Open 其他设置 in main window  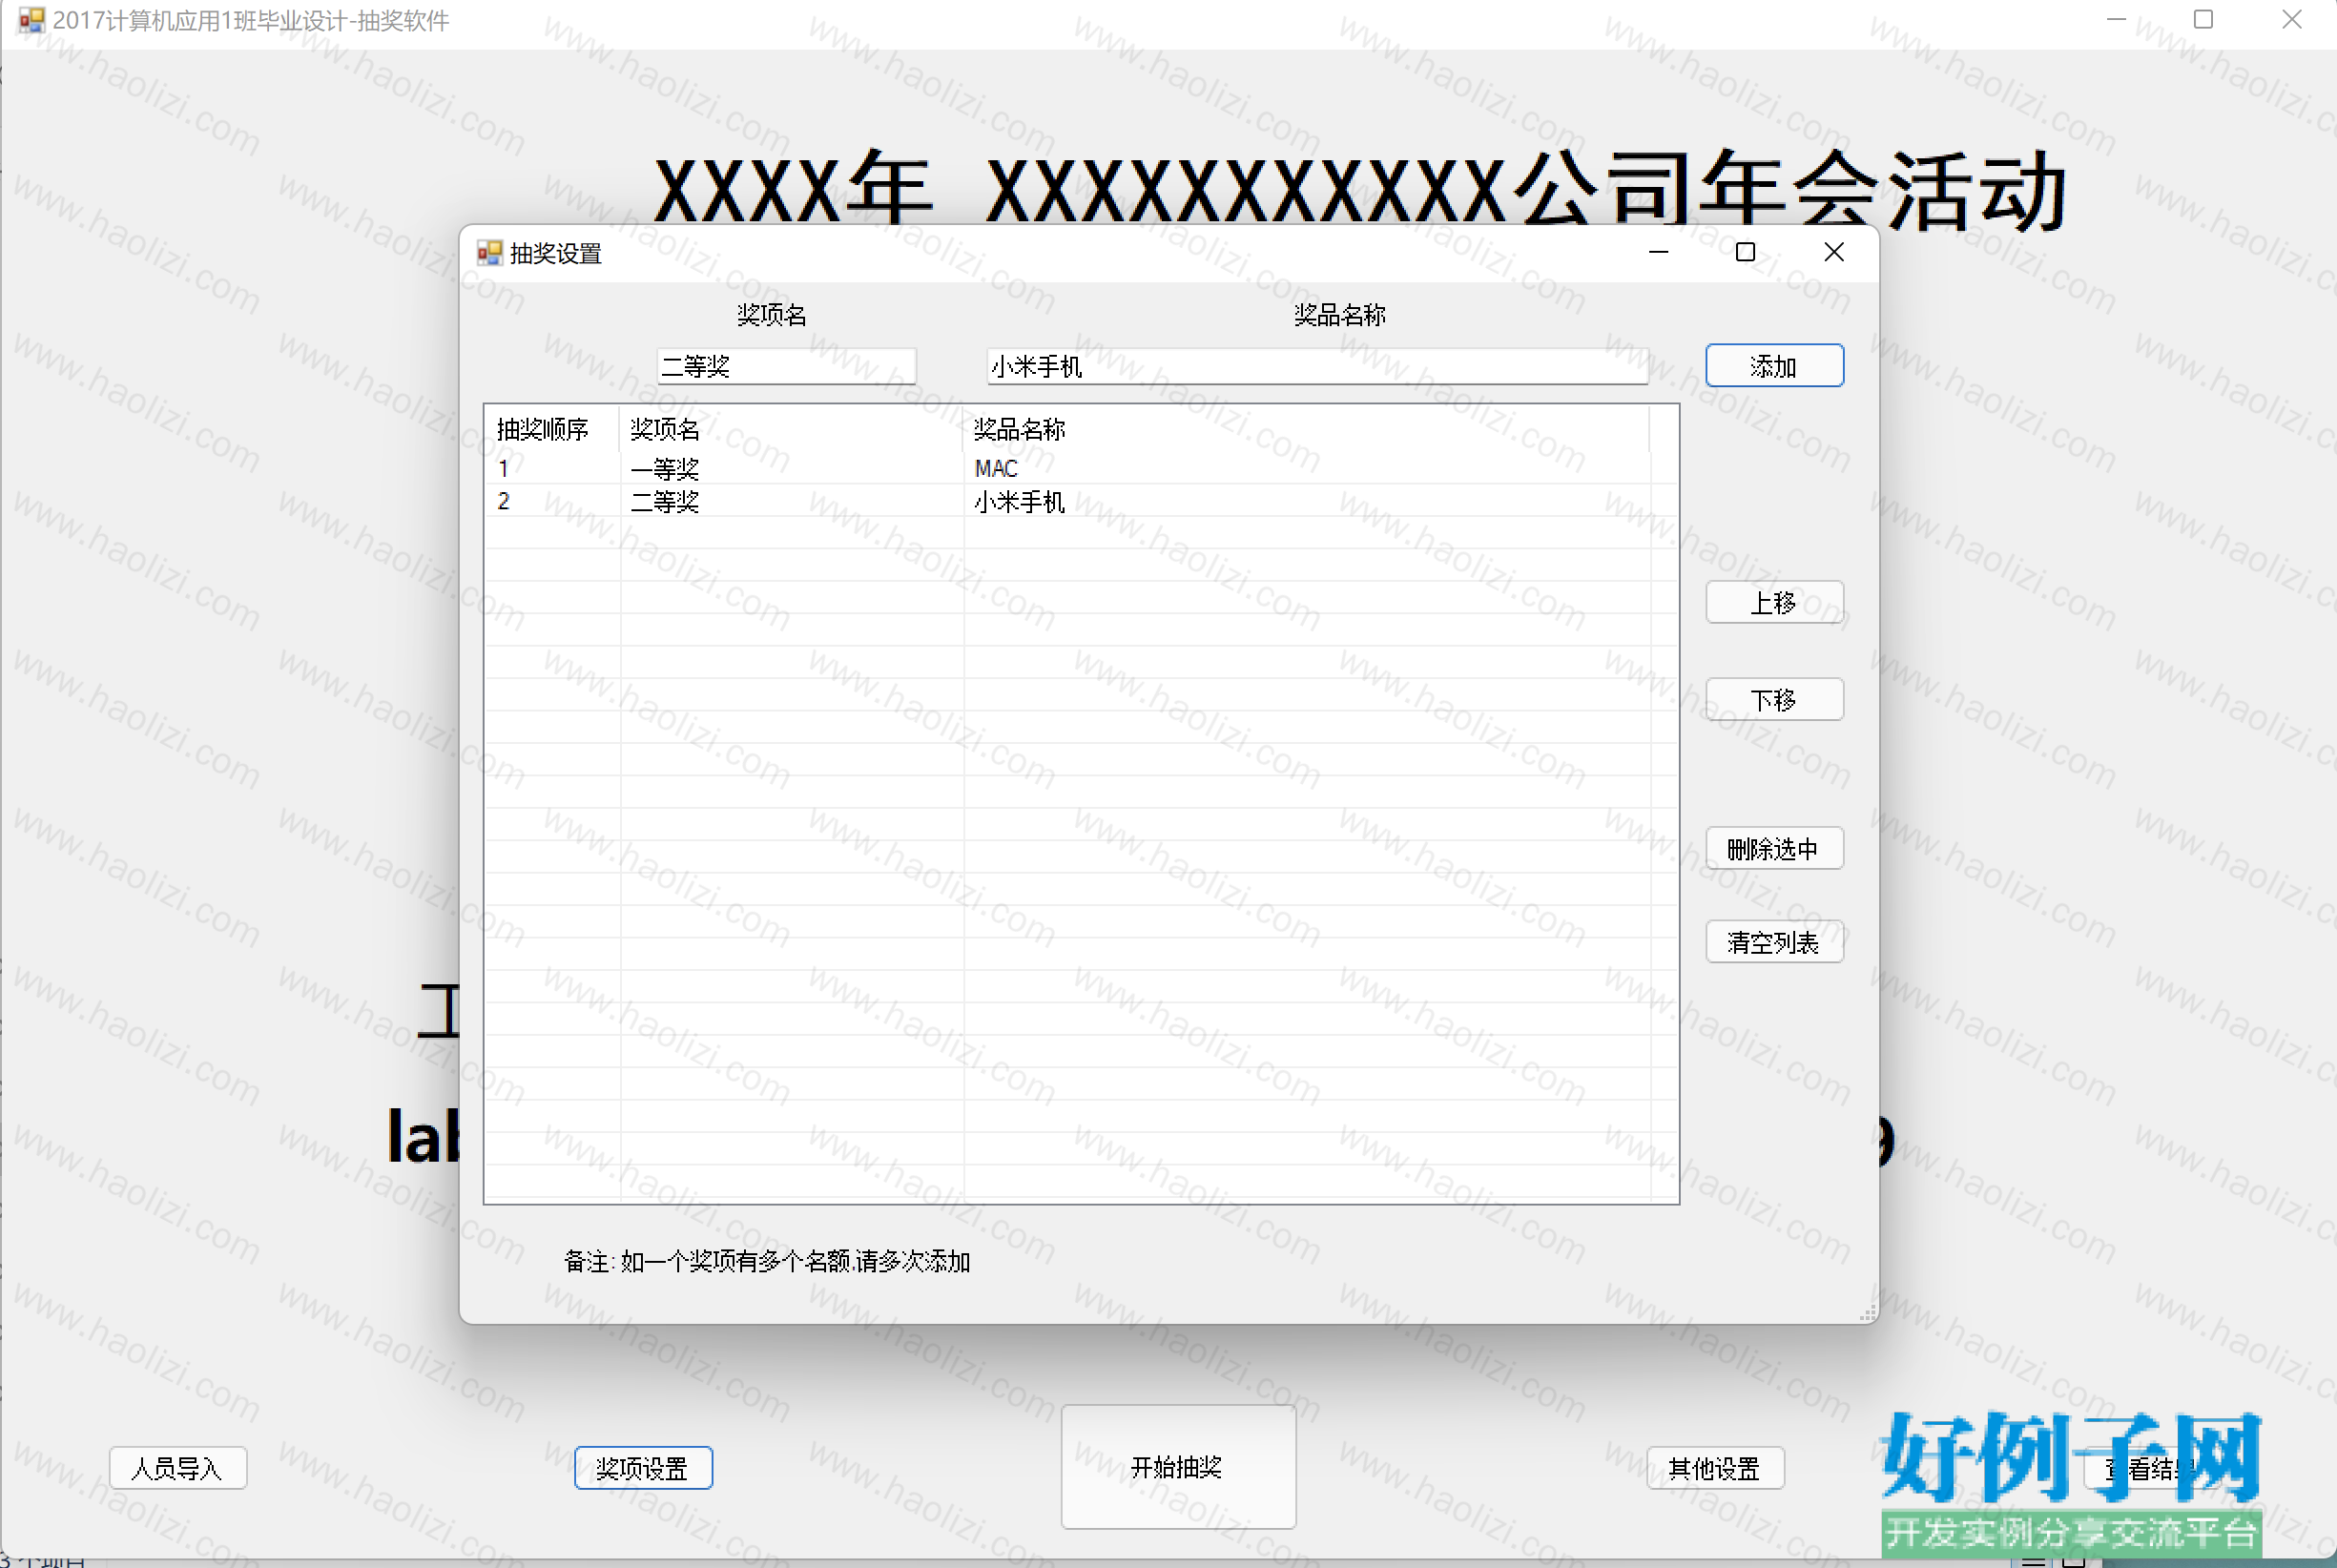click(1715, 1468)
